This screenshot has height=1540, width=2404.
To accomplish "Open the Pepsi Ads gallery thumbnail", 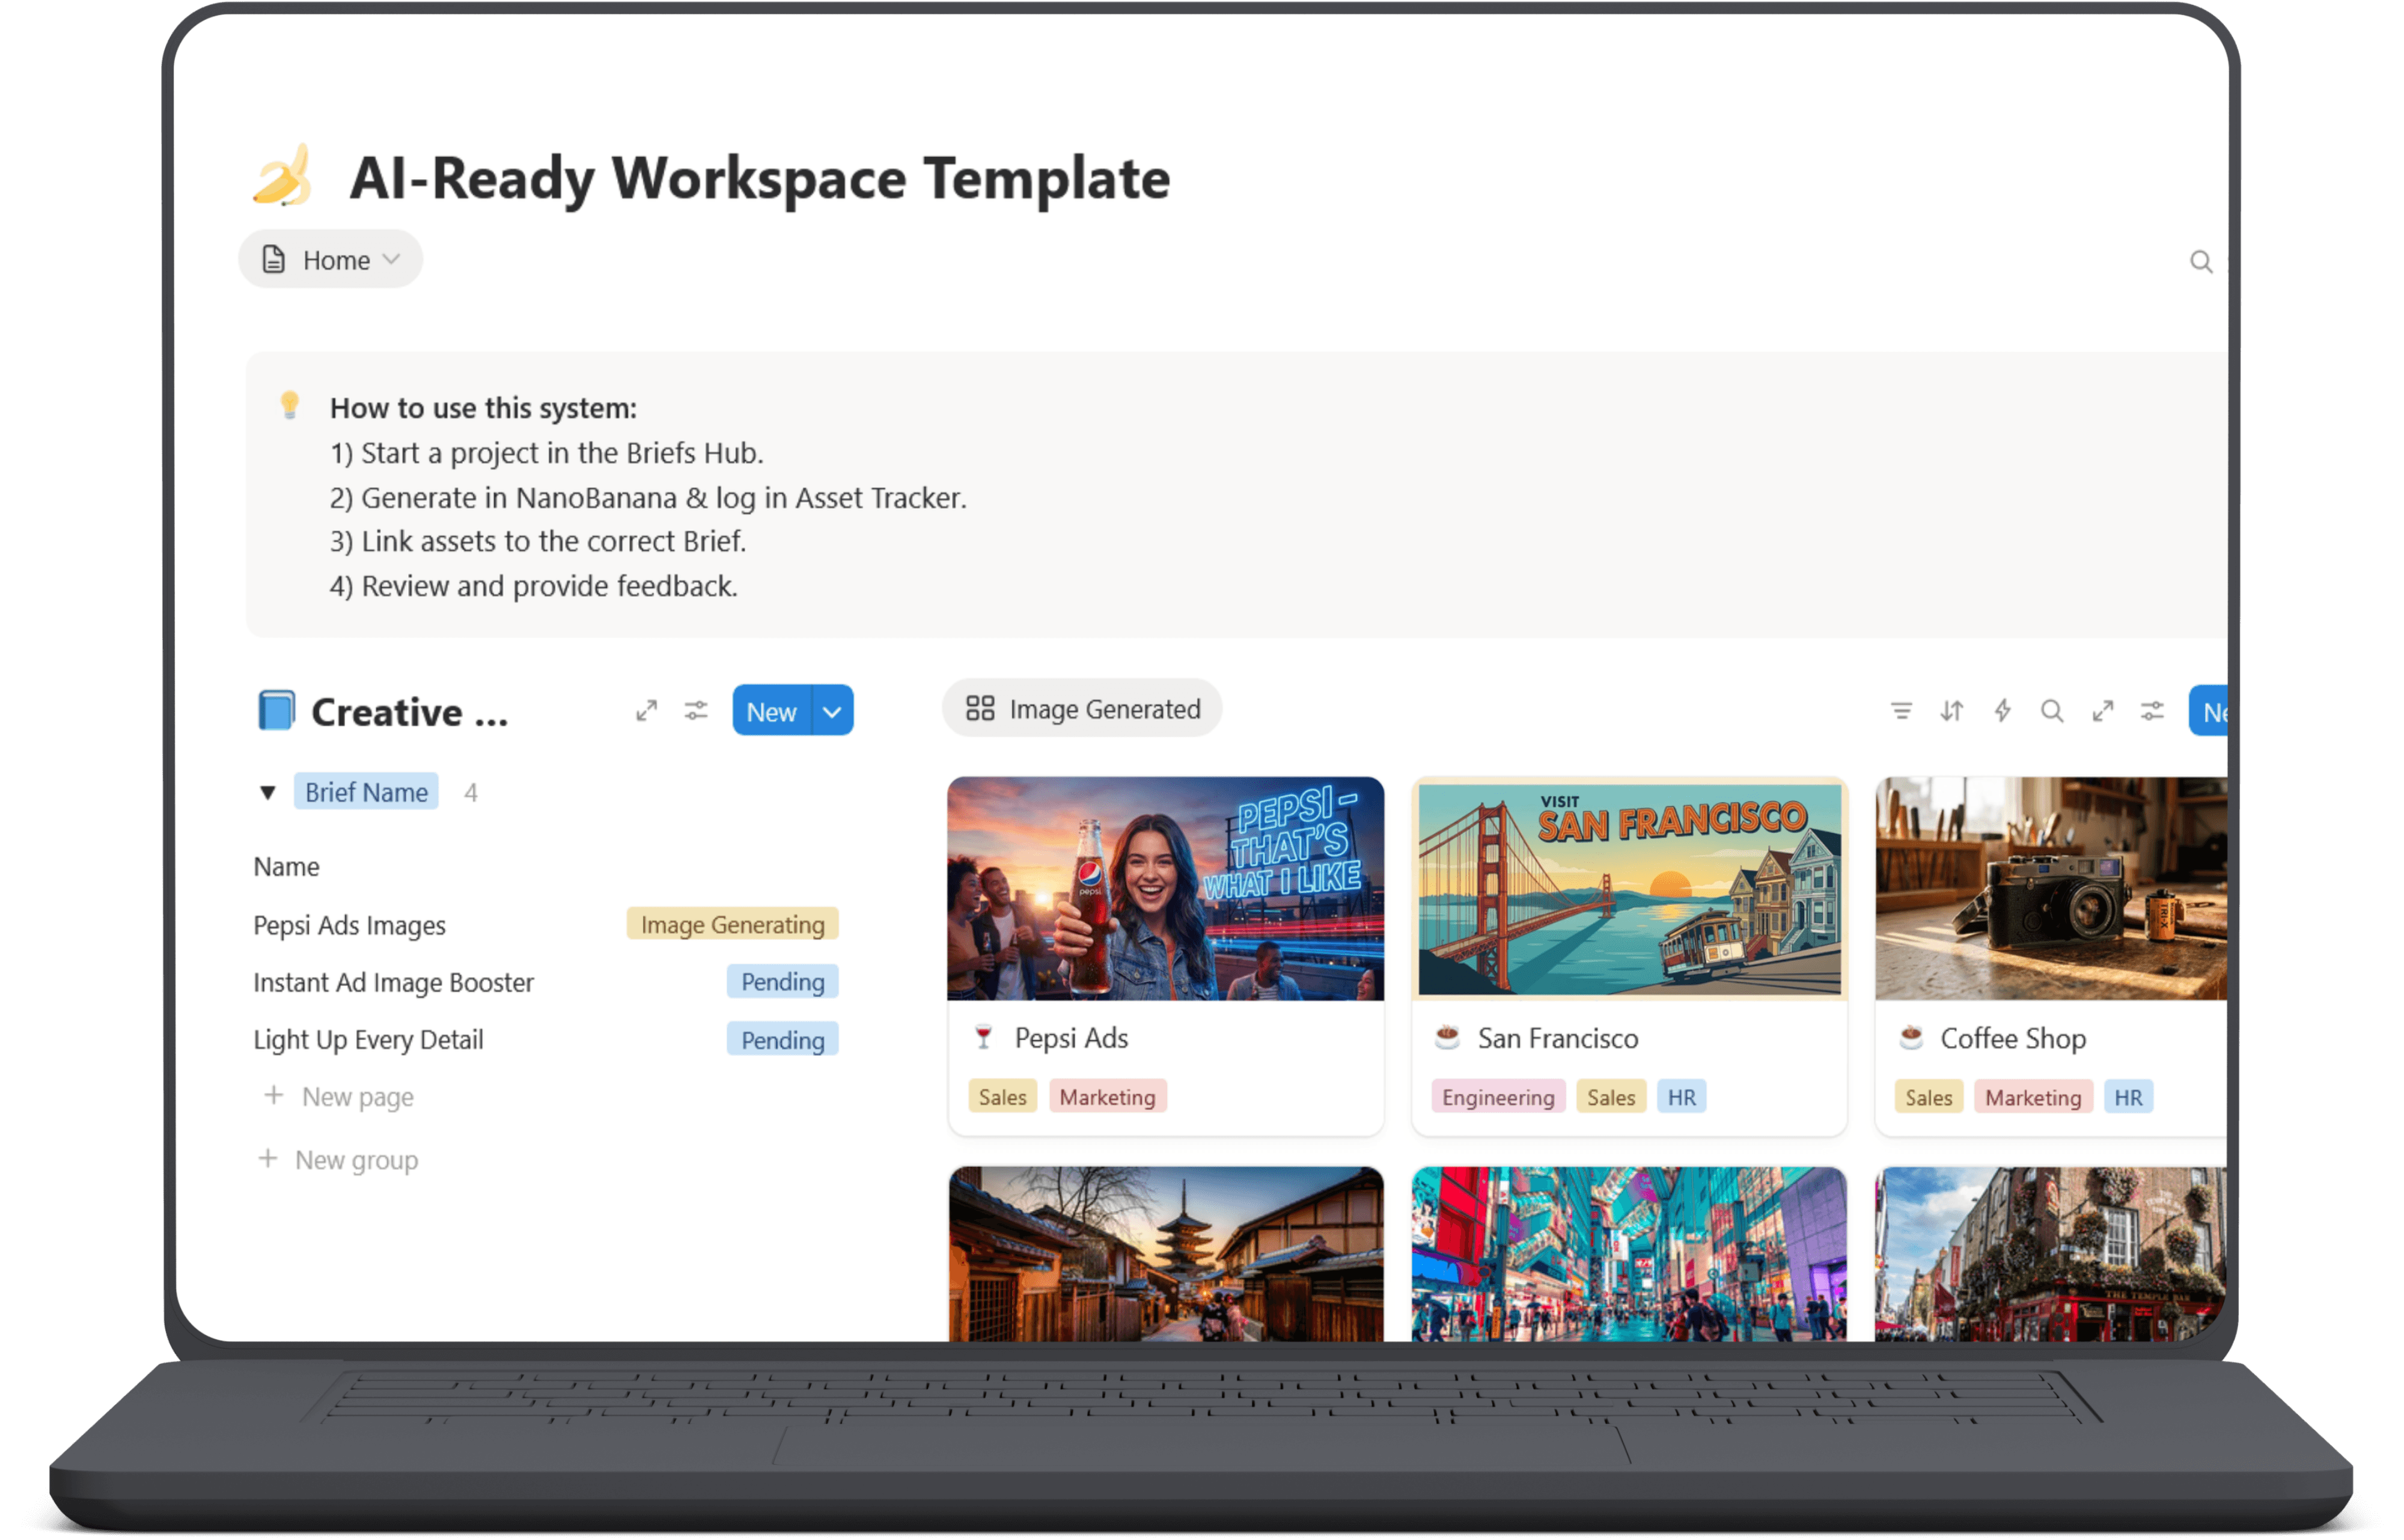I will coord(1165,888).
